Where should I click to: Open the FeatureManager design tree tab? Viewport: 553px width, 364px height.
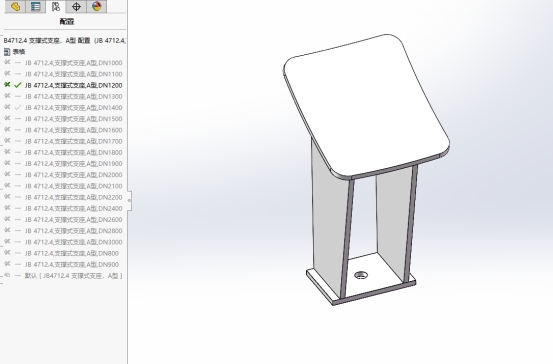pyautogui.click(x=15, y=6)
